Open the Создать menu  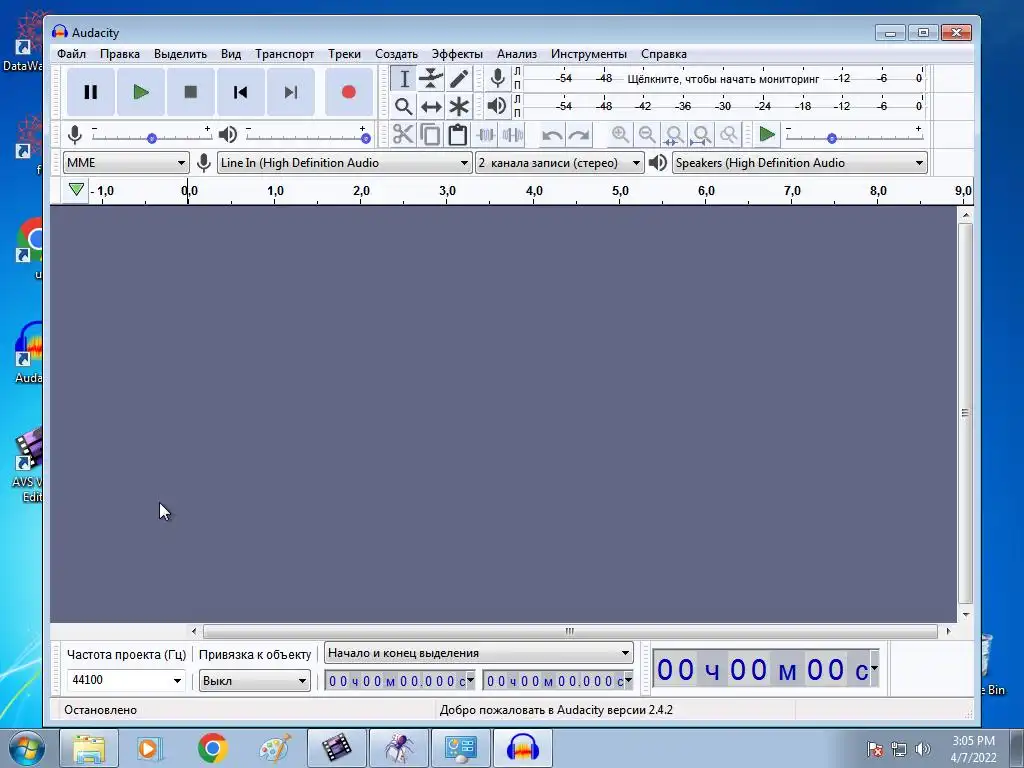(x=396, y=54)
